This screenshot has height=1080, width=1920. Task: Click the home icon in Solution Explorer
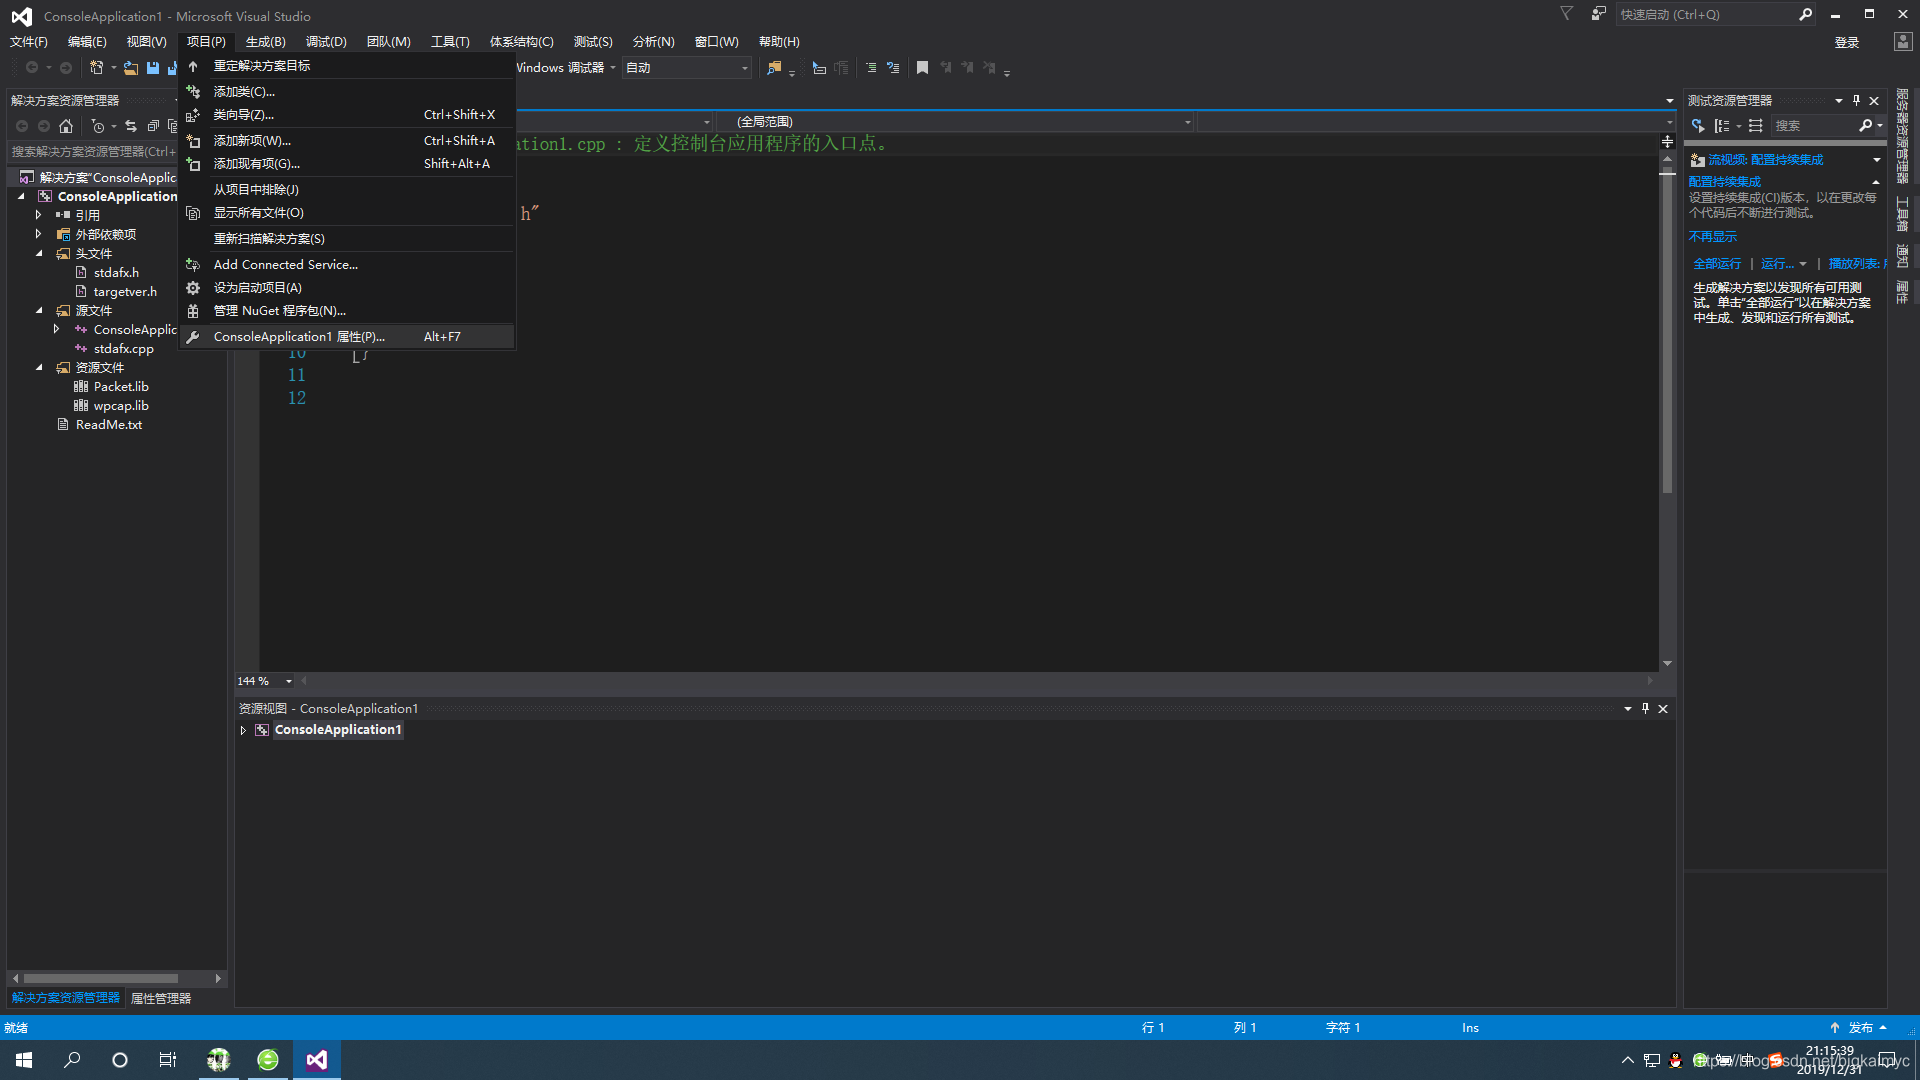pyautogui.click(x=66, y=126)
